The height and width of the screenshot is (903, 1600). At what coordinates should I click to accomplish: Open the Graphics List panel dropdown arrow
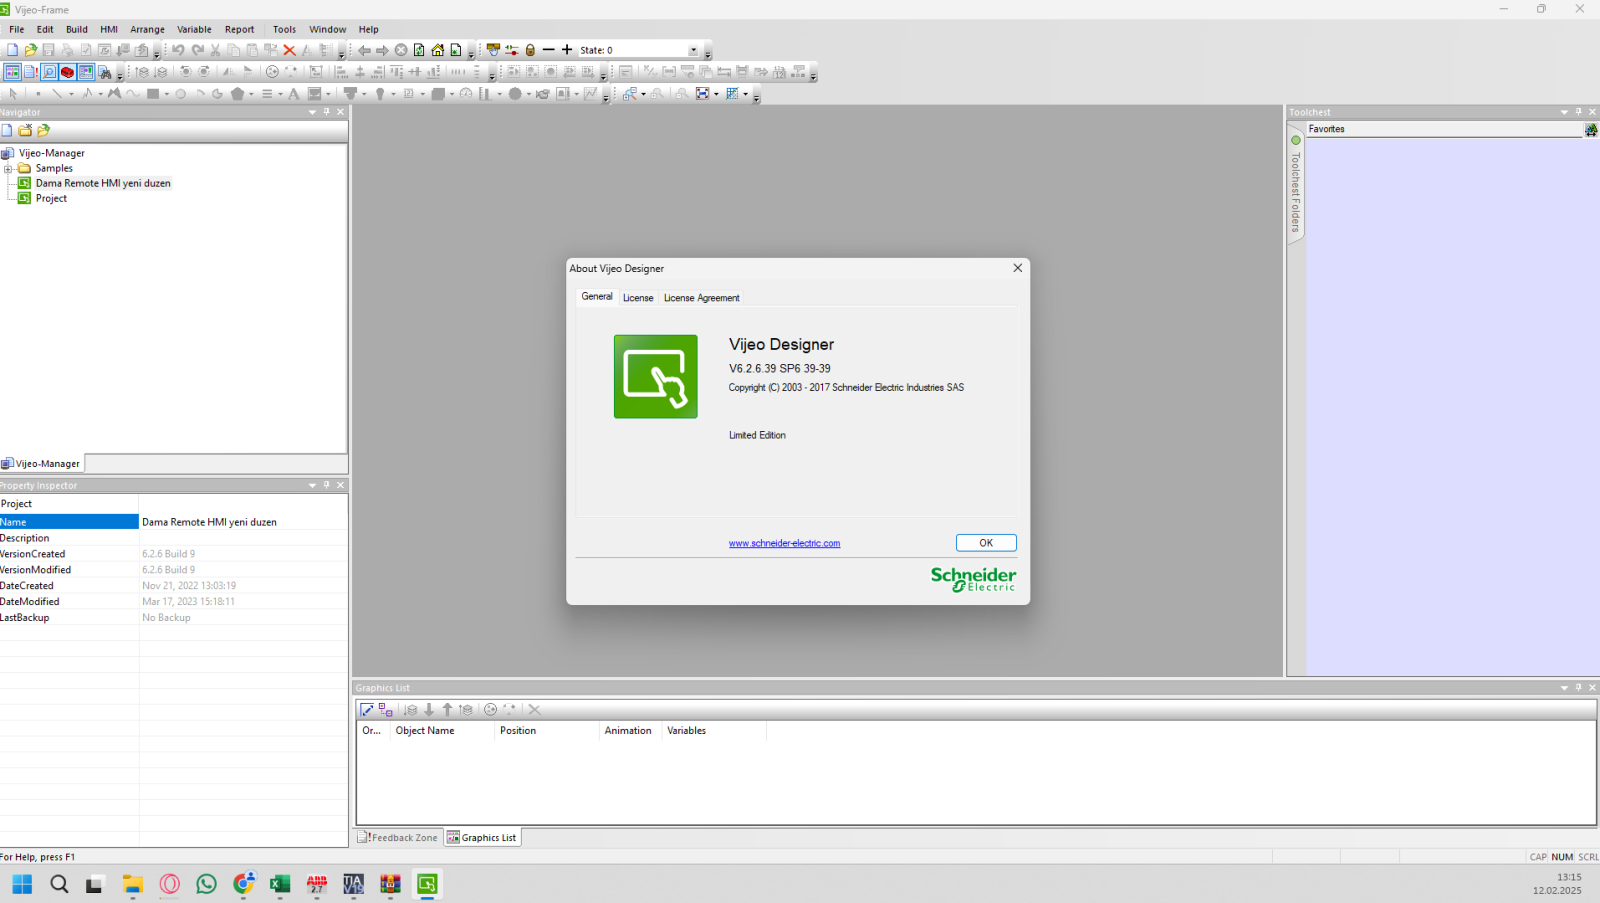[1564, 688]
